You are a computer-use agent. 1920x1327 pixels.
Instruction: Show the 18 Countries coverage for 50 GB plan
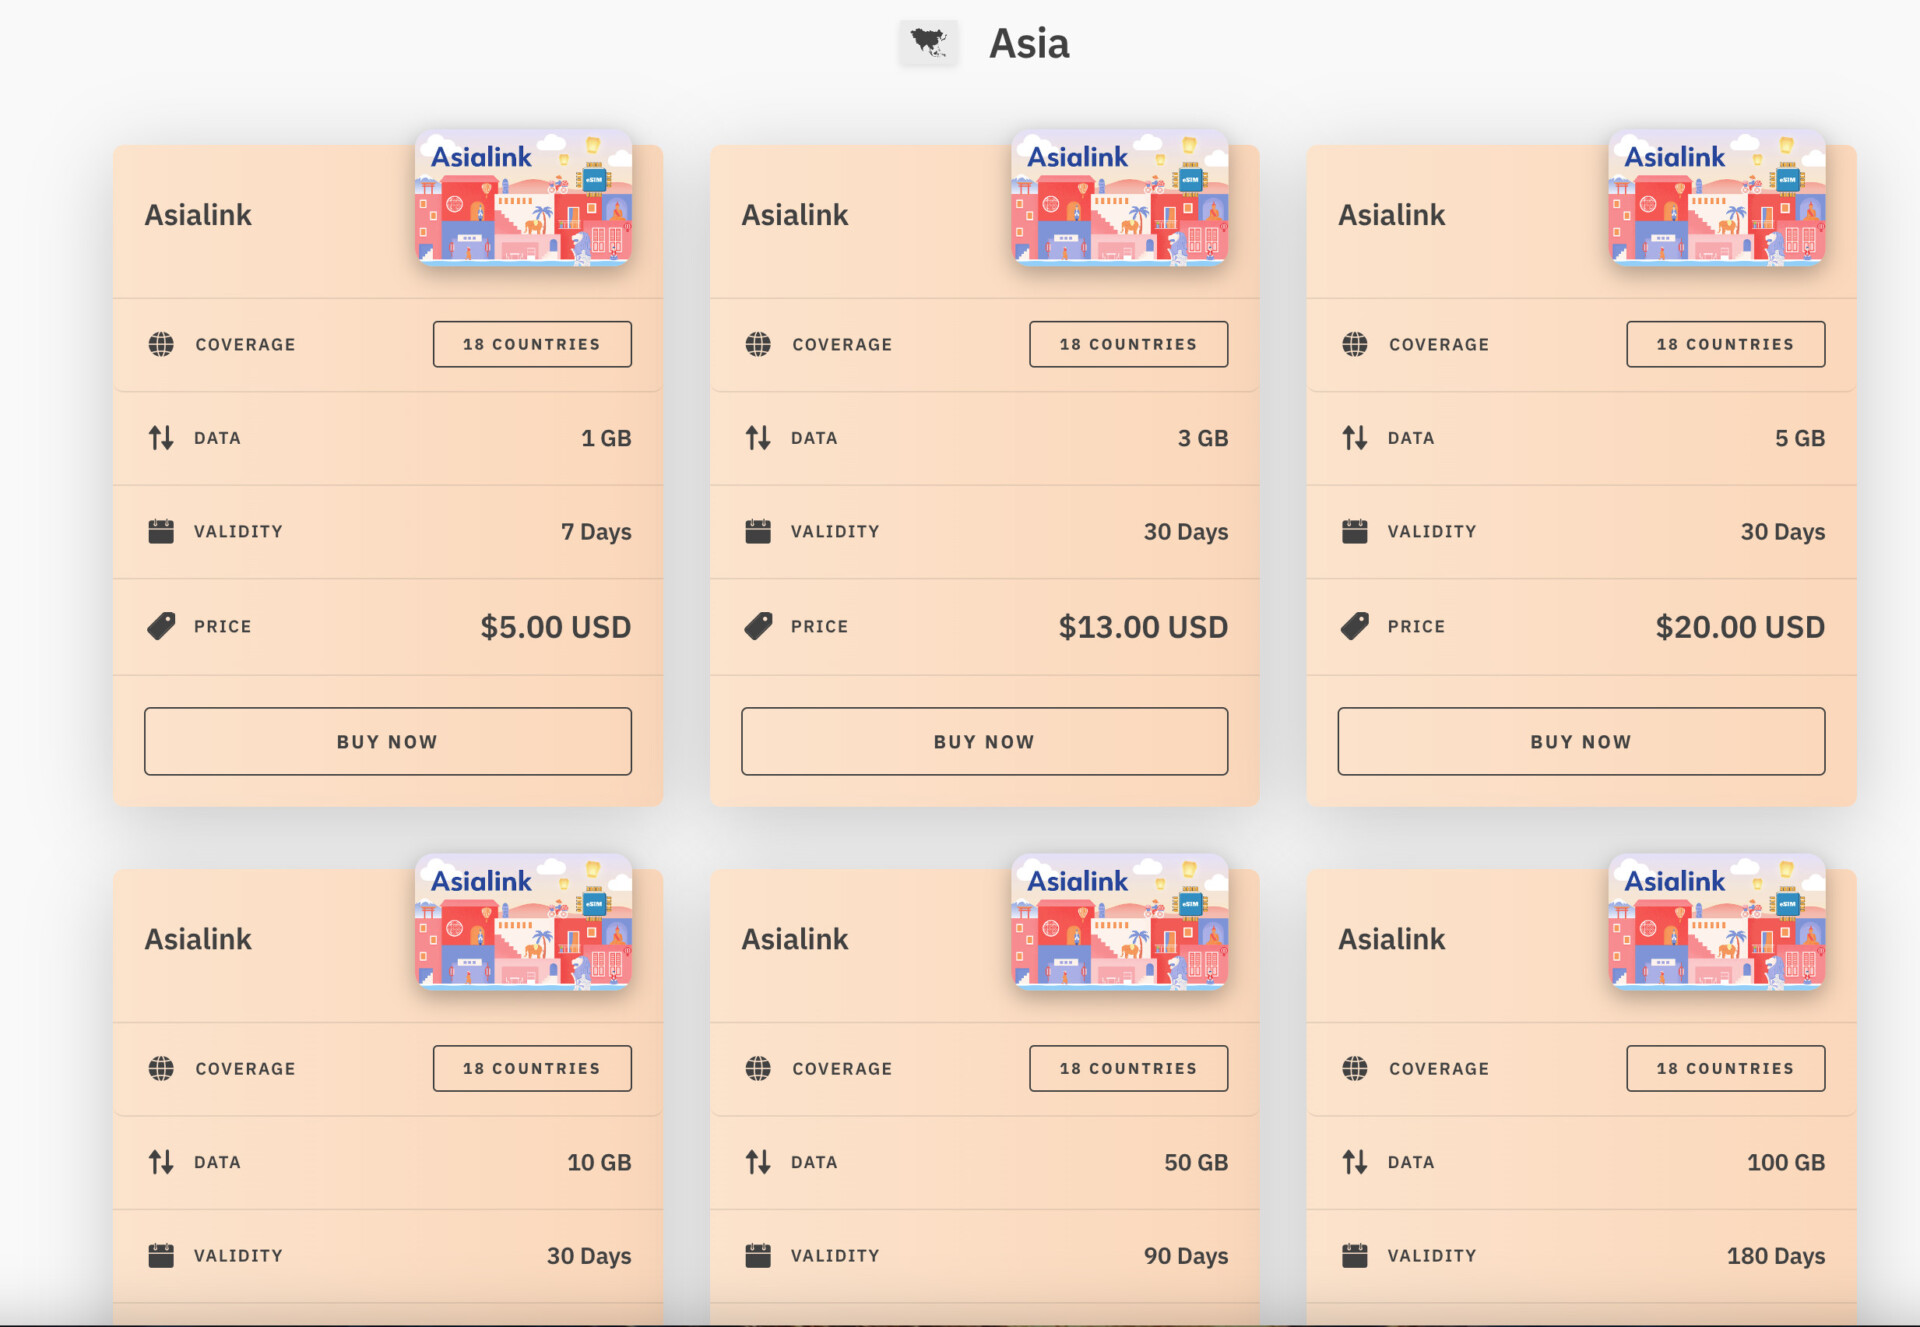(1129, 1068)
